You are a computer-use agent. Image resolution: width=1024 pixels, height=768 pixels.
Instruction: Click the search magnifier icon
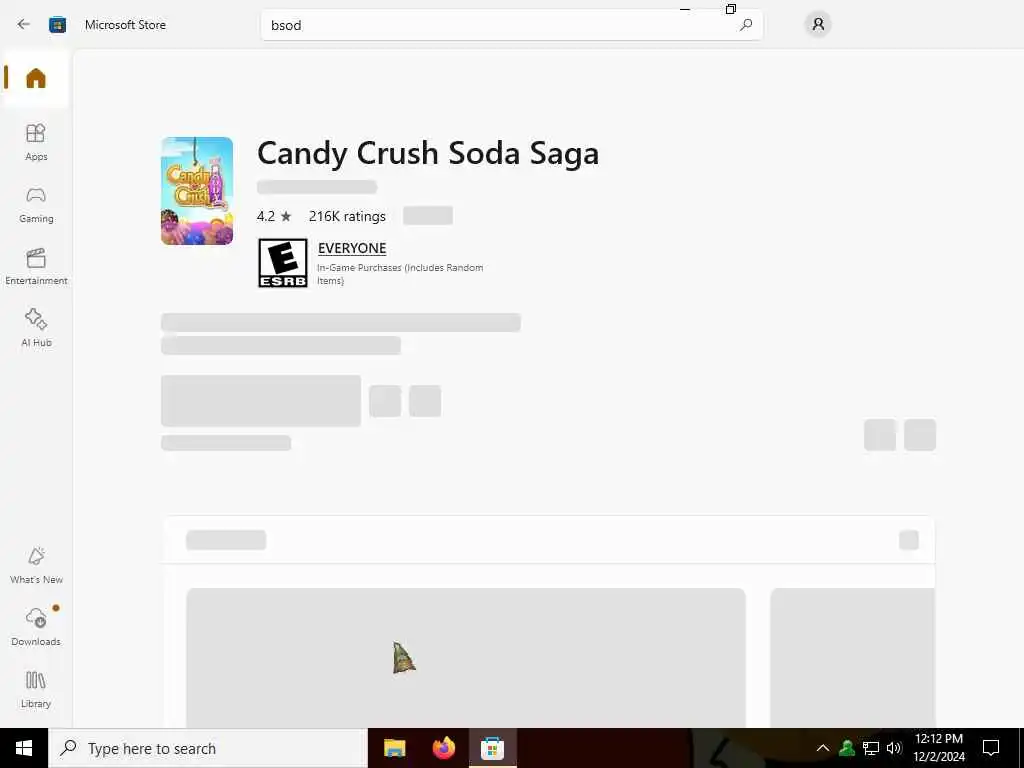(x=746, y=25)
